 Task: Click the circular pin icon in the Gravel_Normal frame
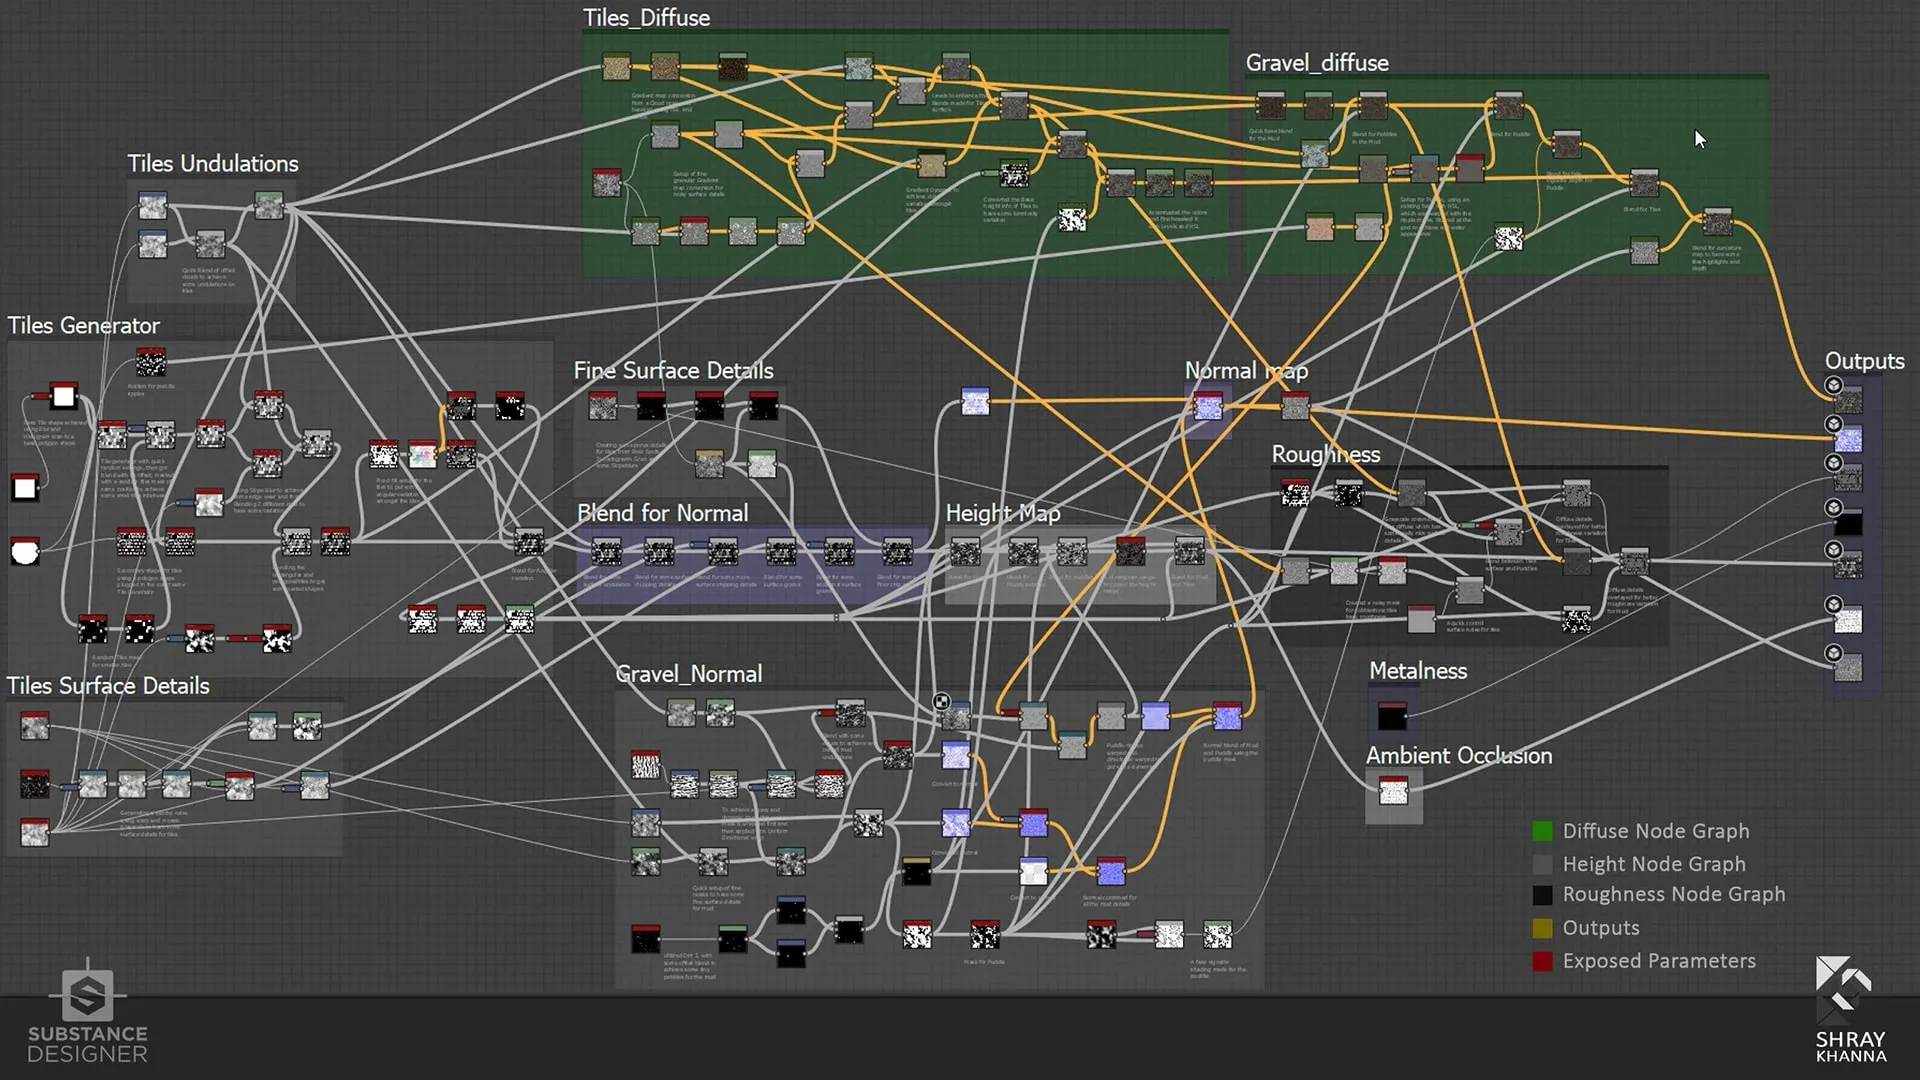coord(941,702)
